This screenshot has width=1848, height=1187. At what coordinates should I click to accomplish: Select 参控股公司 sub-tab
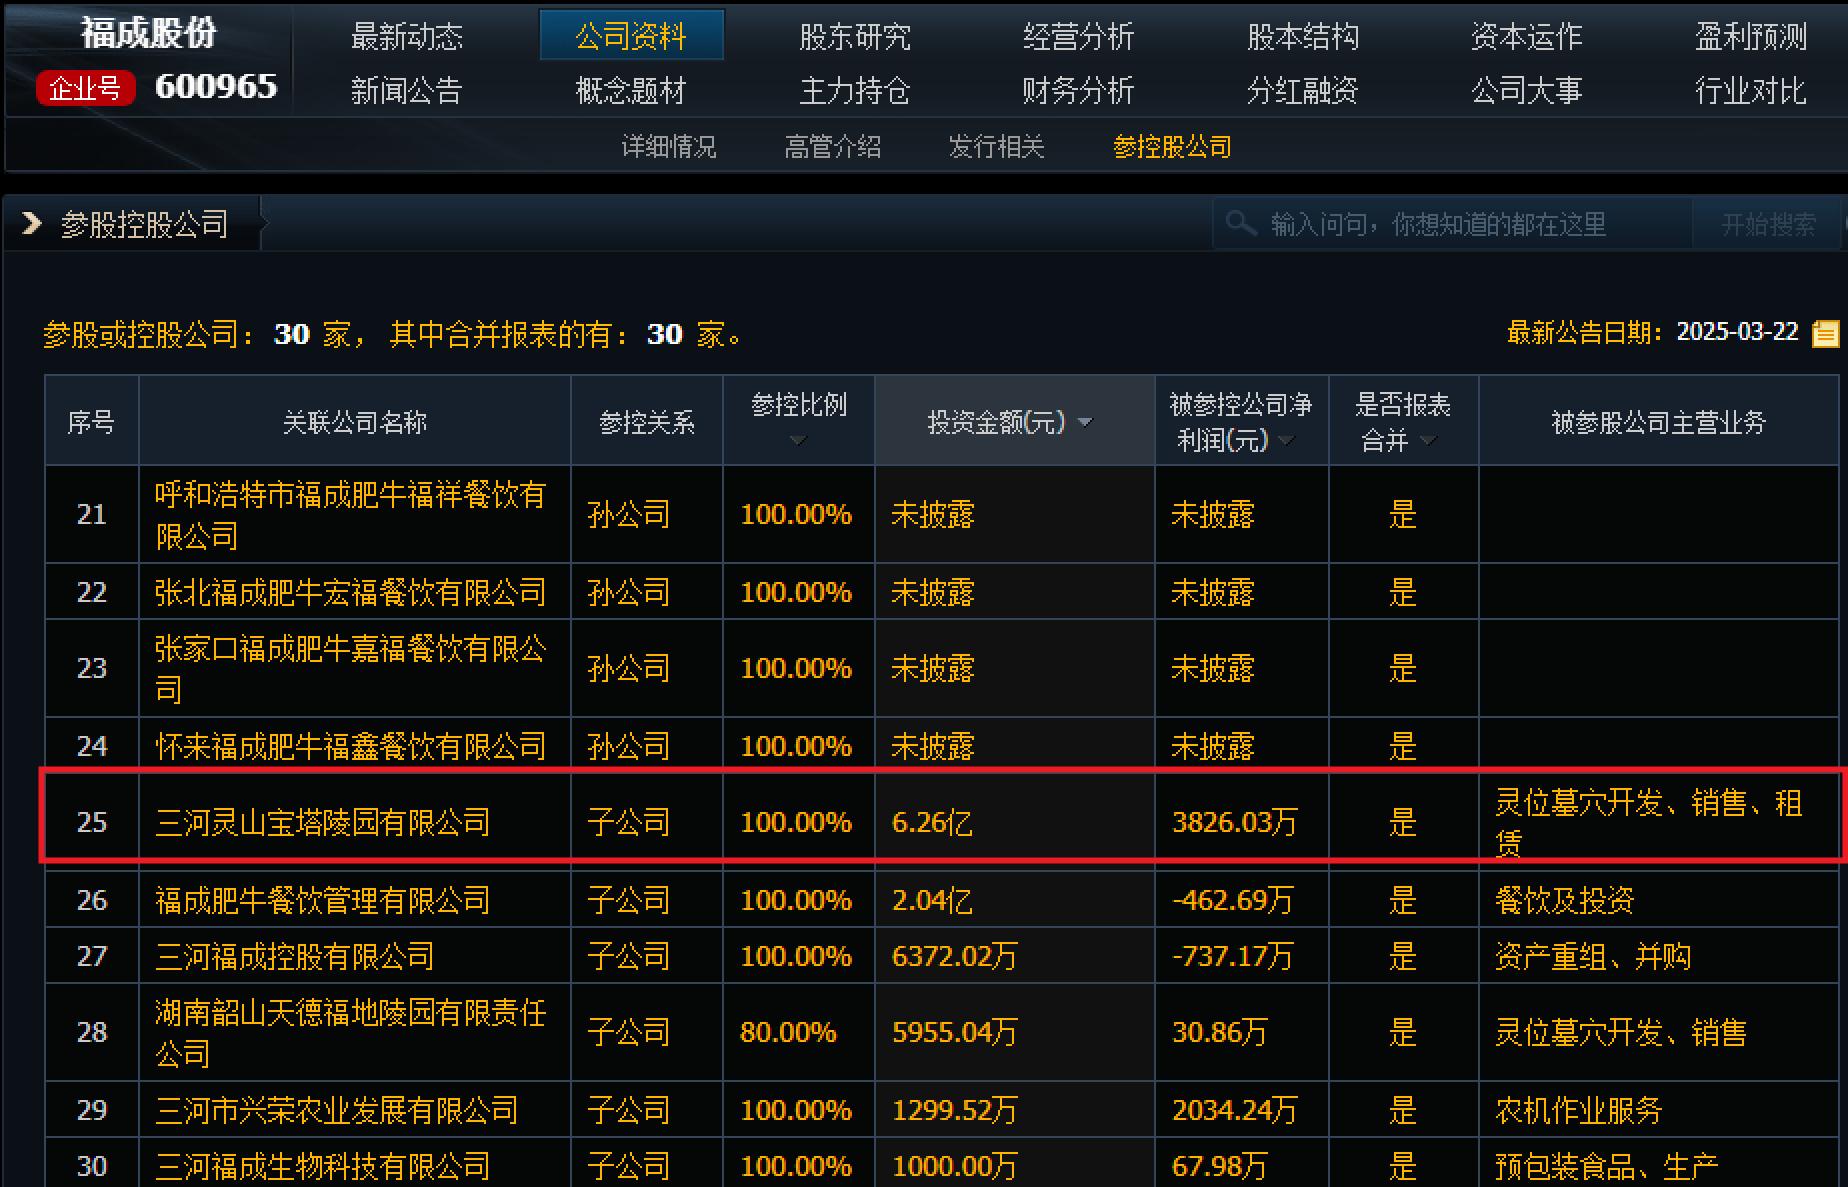point(1172,147)
